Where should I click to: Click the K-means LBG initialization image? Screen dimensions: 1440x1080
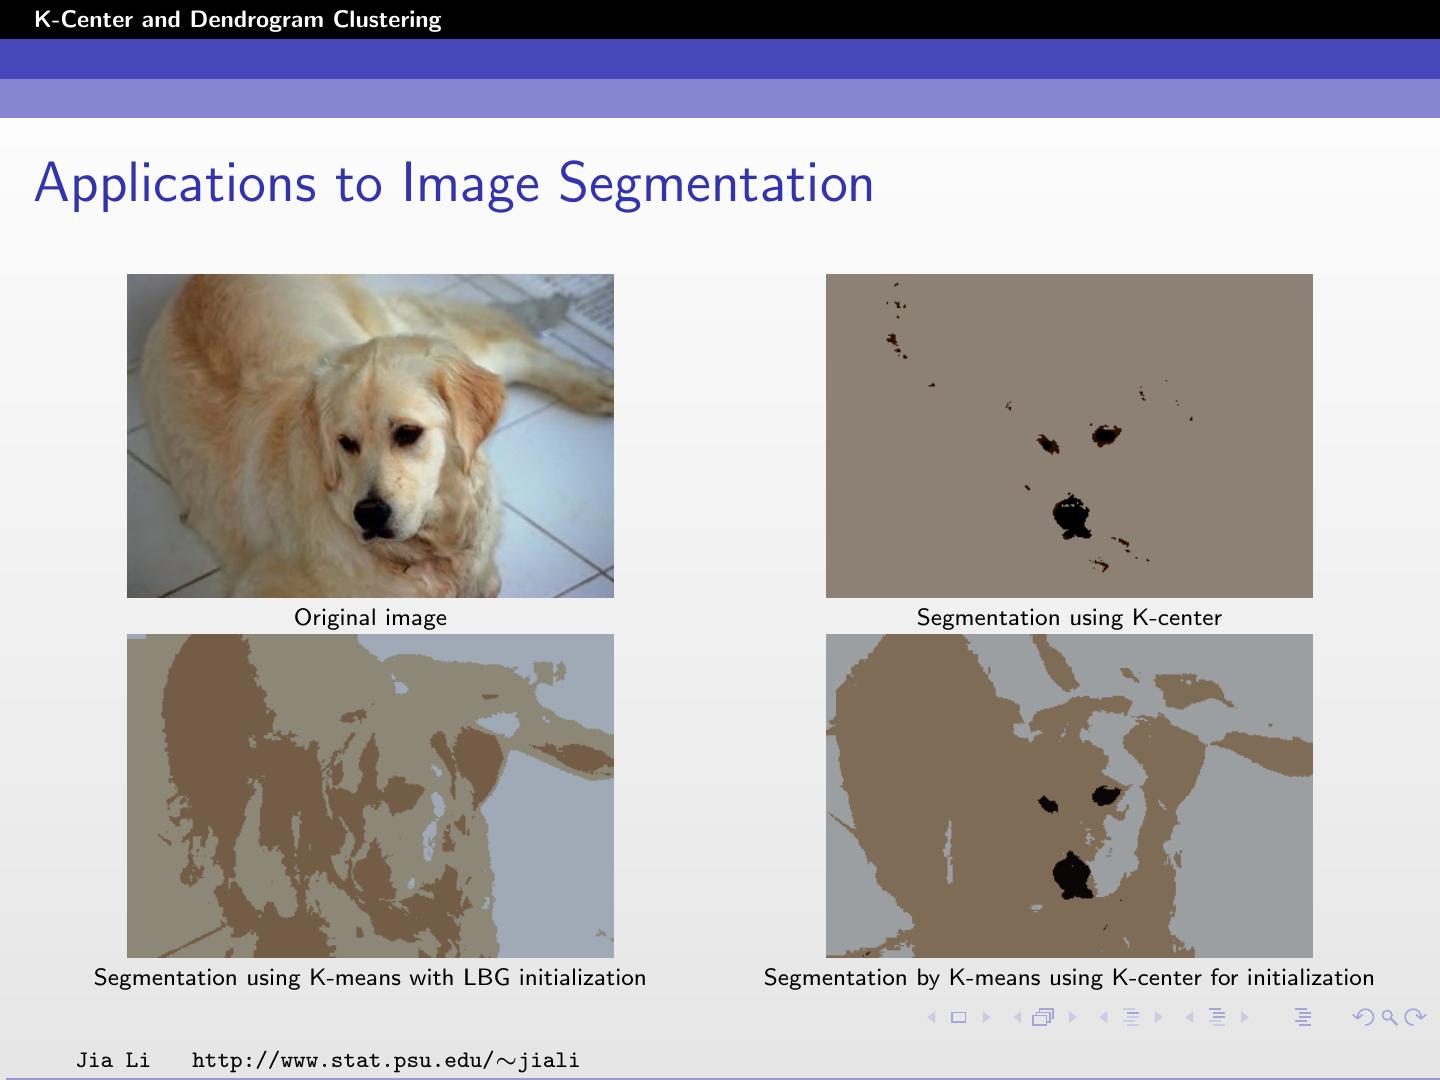click(370, 795)
